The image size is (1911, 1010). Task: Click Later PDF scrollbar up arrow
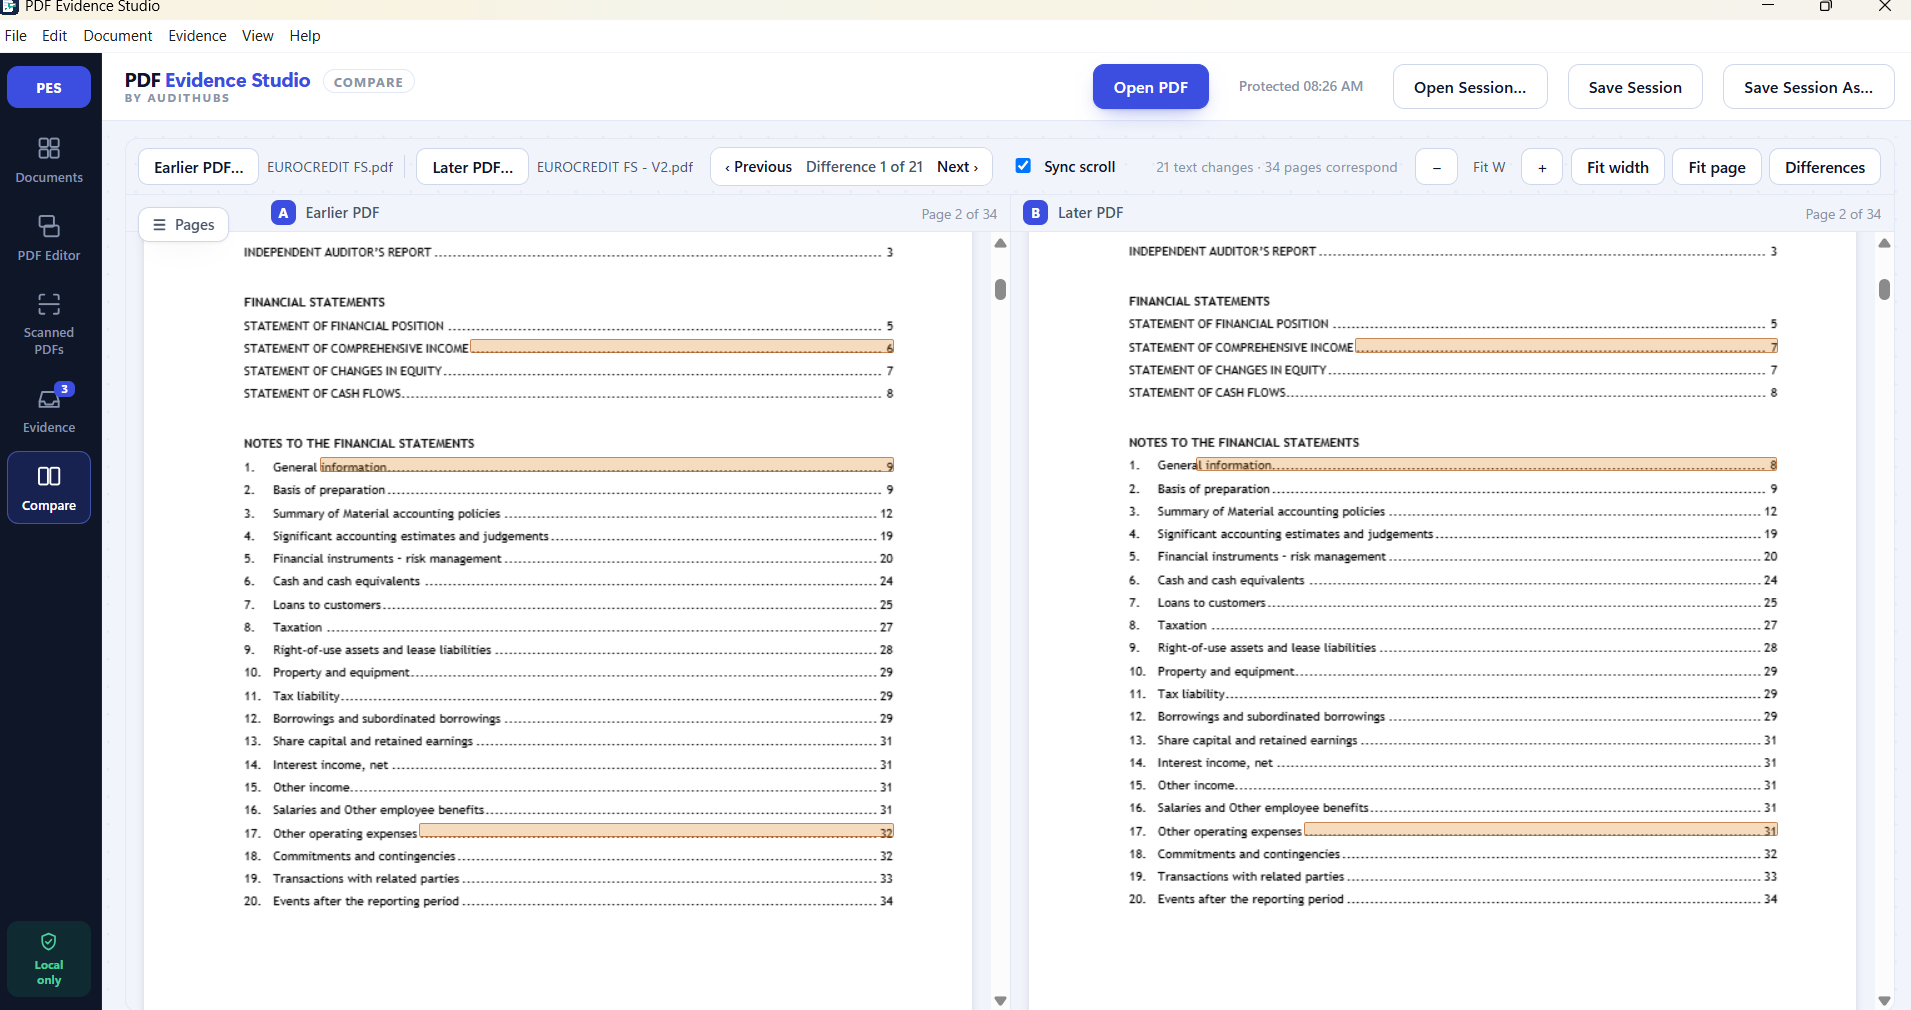click(x=1884, y=243)
